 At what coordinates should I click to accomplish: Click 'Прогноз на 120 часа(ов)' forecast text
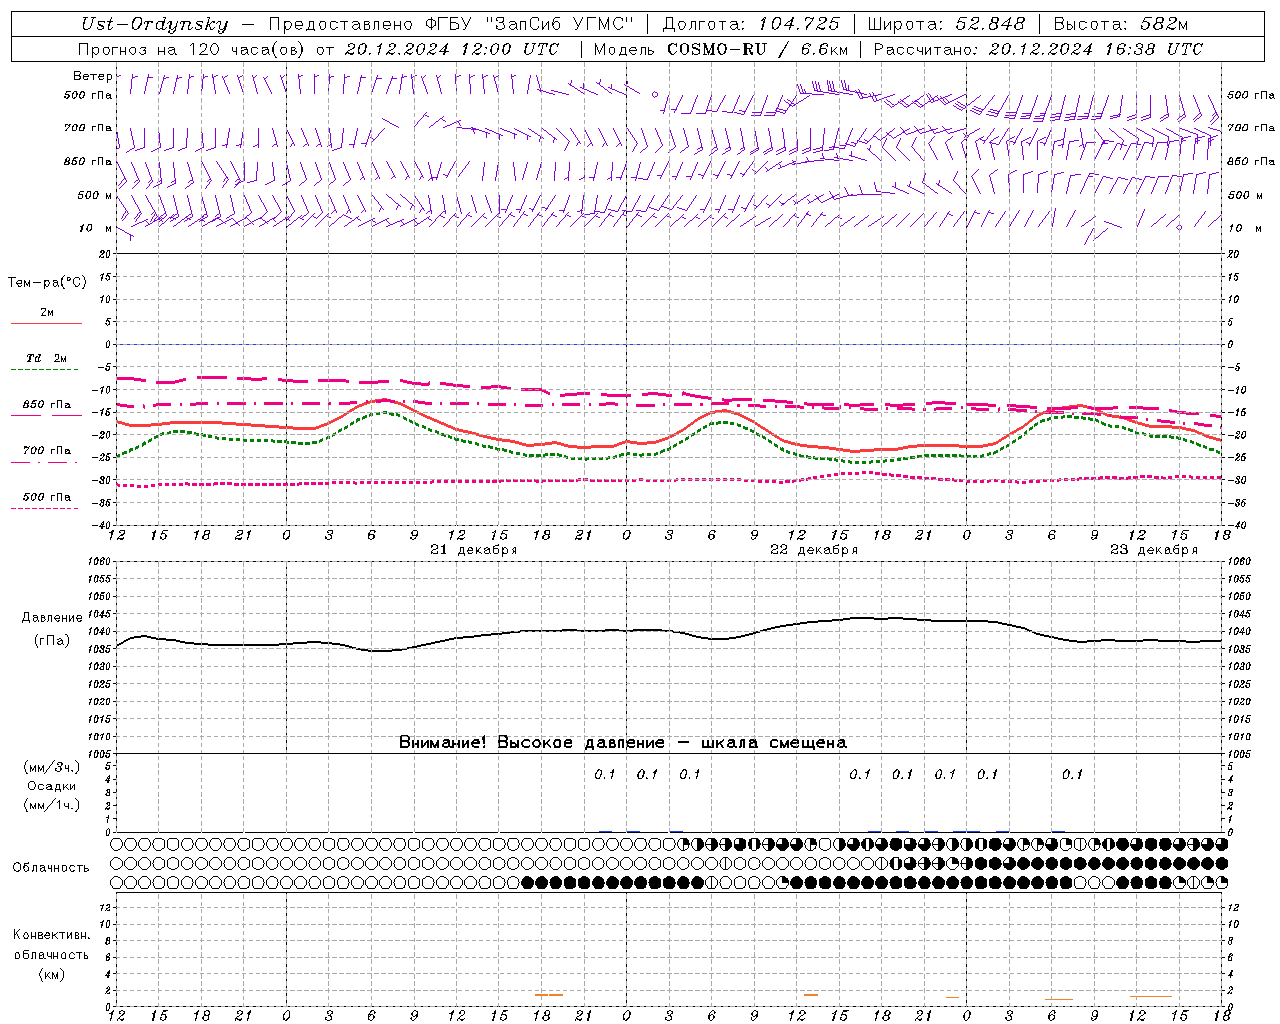click(x=192, y=49)
